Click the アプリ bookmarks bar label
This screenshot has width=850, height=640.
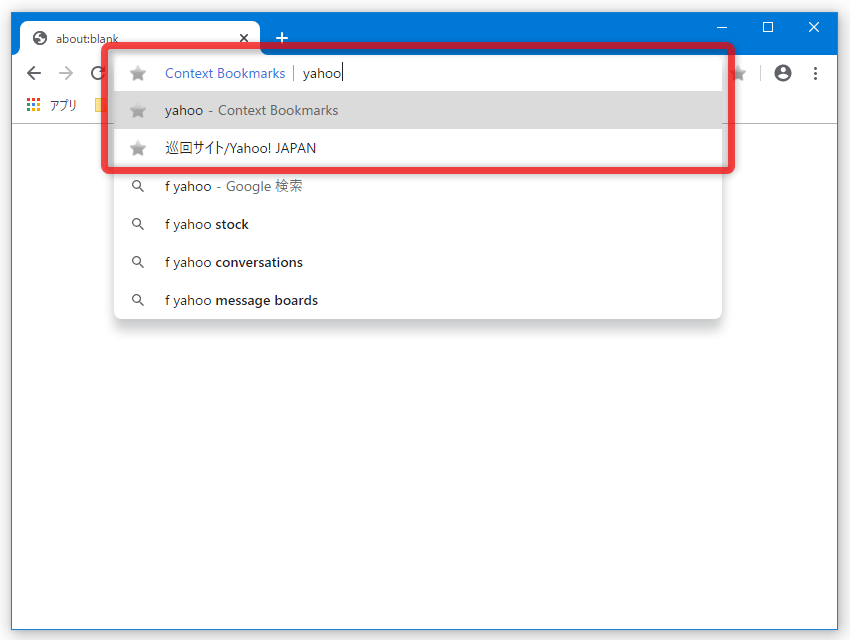point(63,105)
